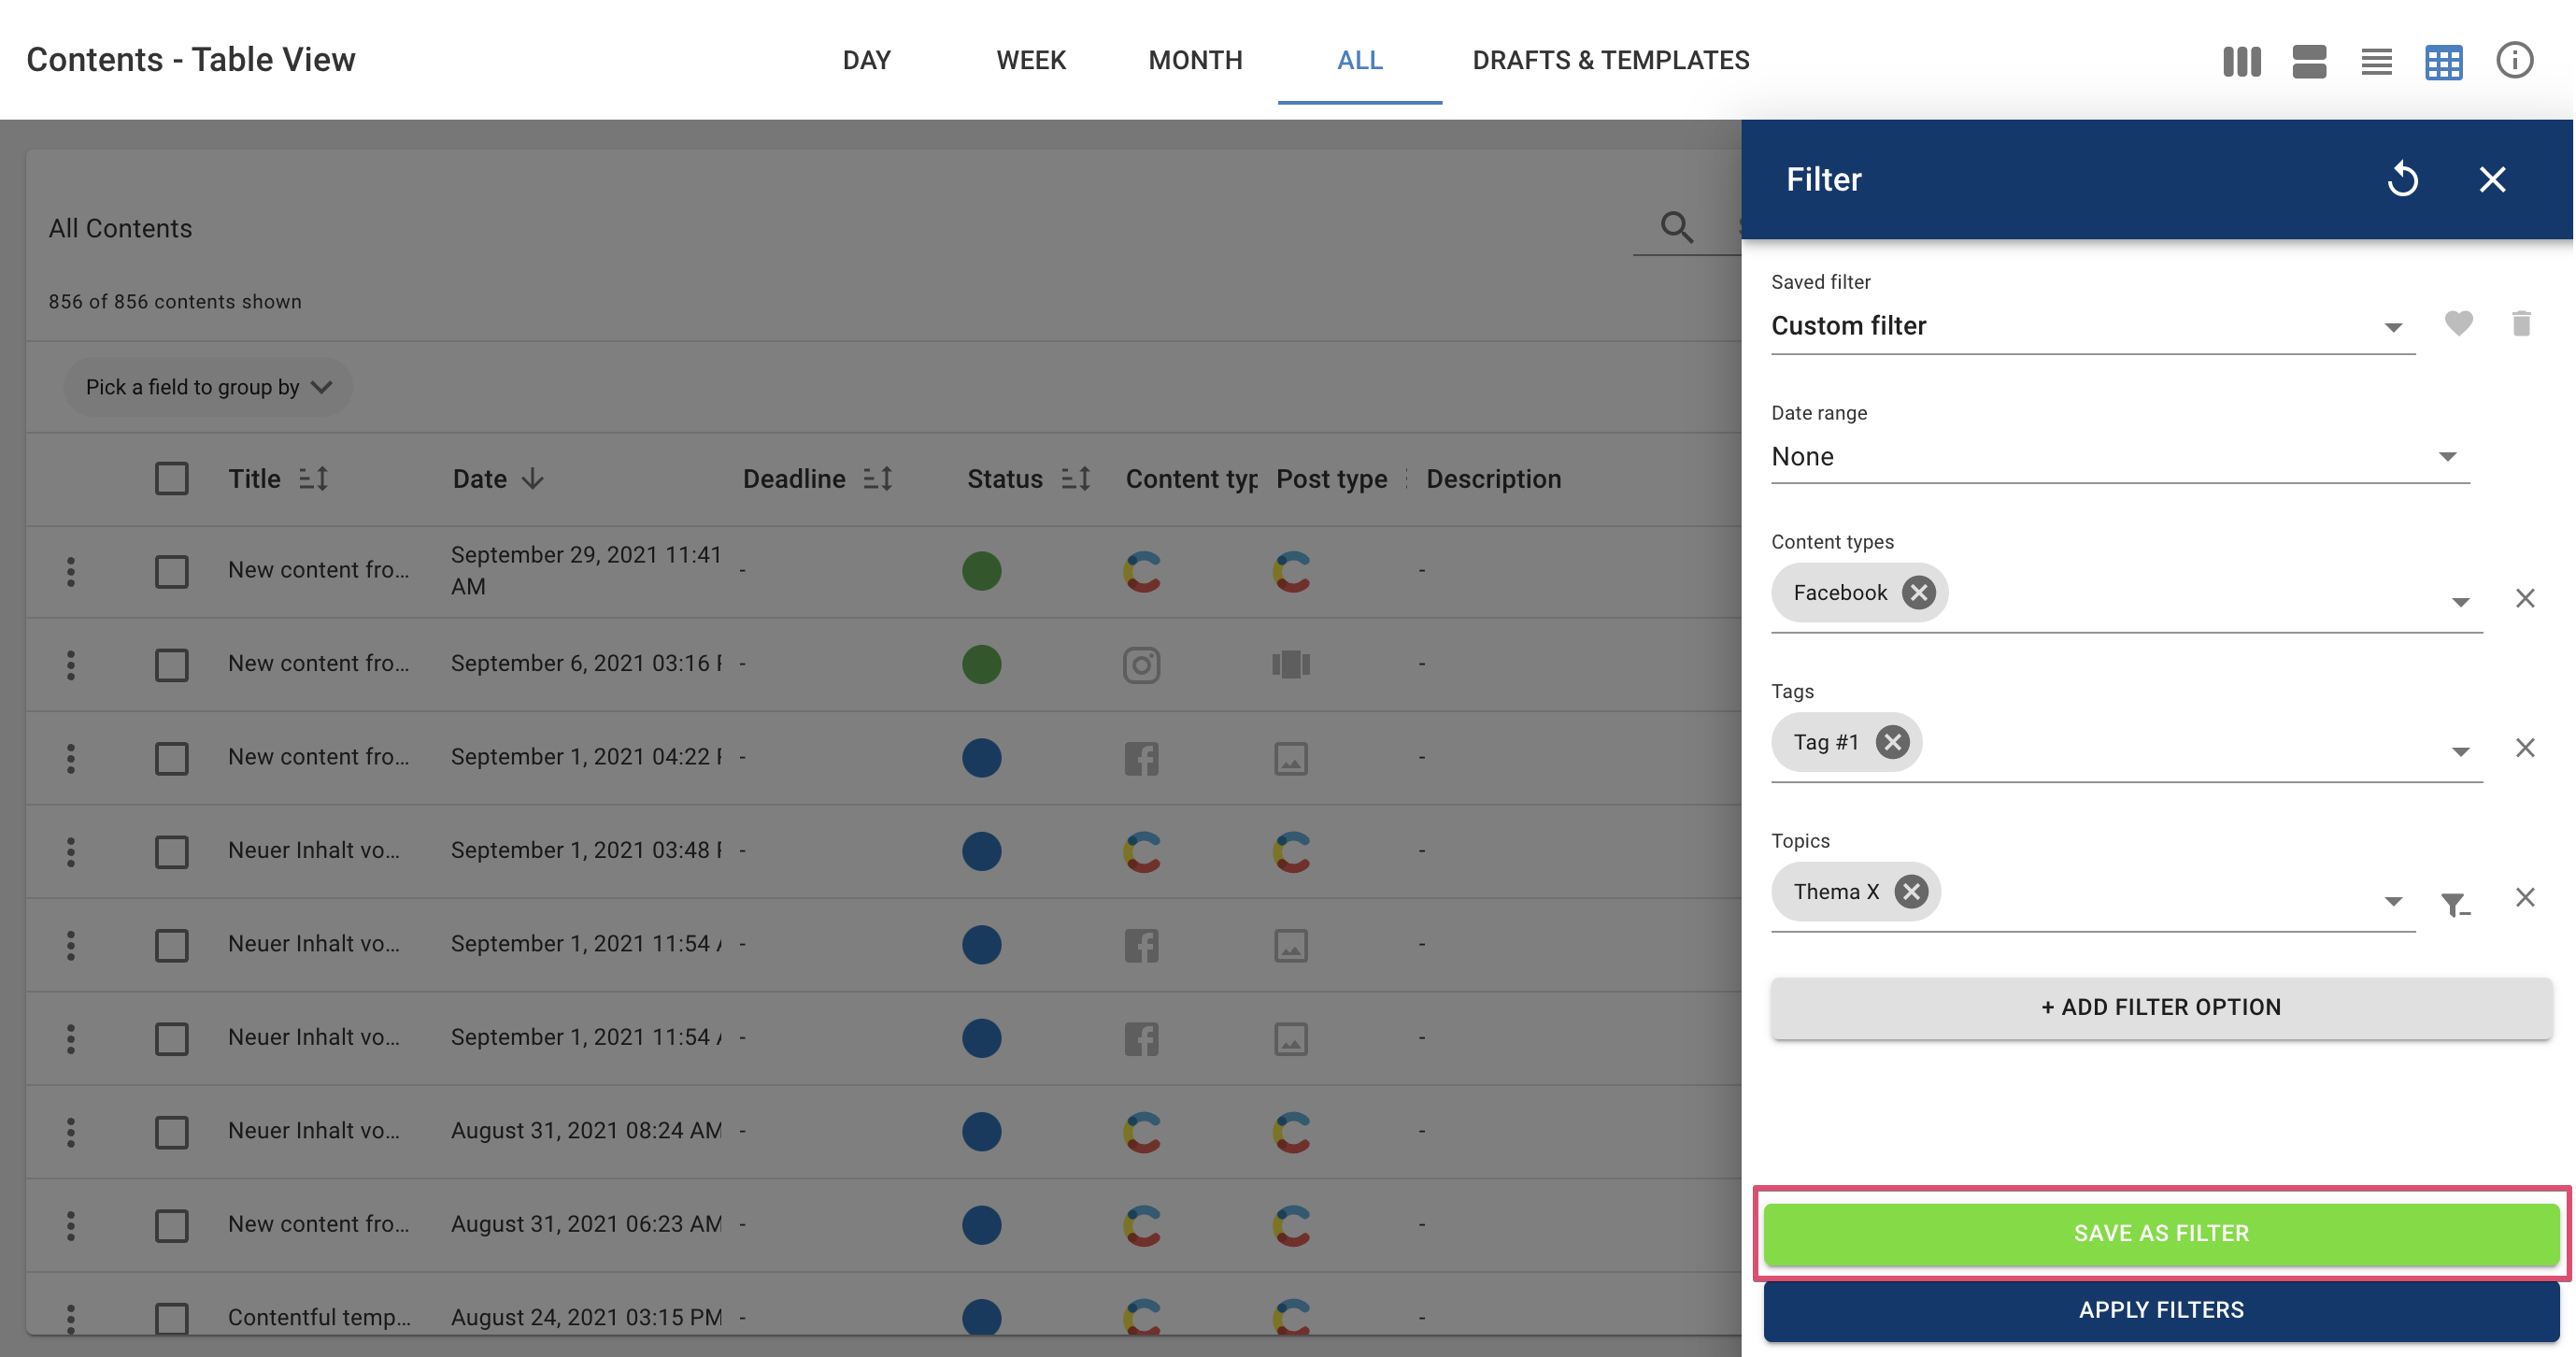Switch to the column board view icon
The image size is (2576, 1357).
[x=2241, y=61]
